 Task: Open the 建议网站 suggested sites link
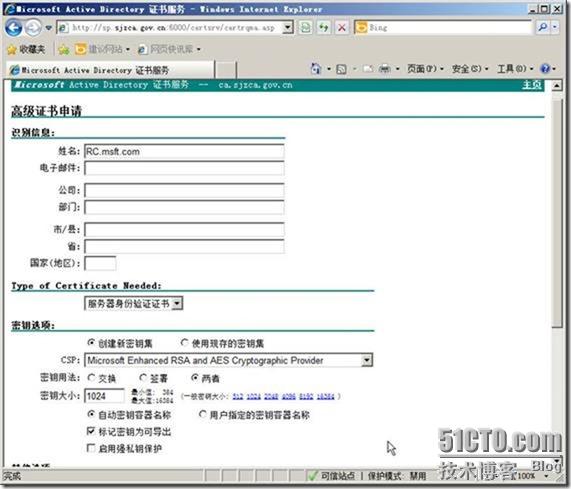[x=102, y=49]
